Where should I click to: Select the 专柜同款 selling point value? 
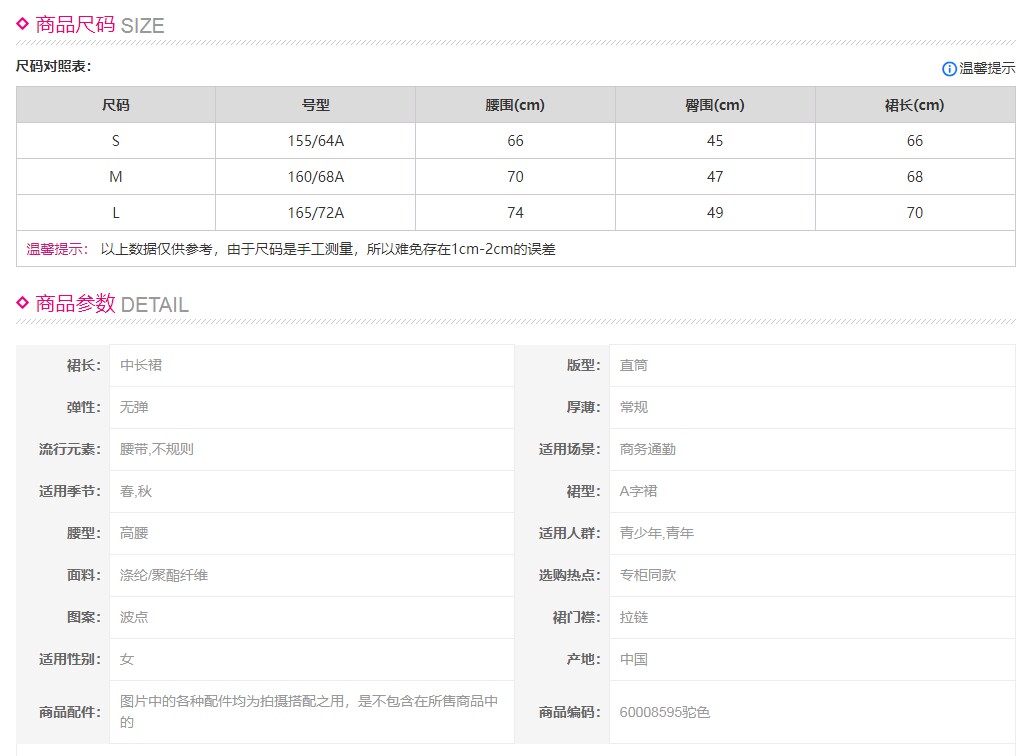[x=648, y=575]
